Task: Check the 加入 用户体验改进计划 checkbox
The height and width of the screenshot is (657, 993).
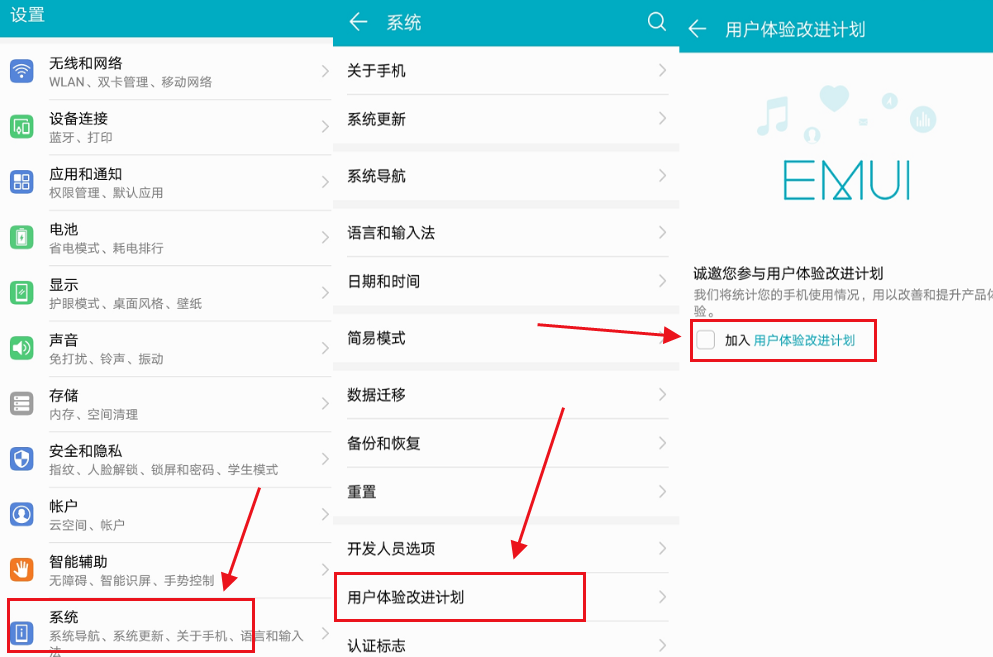Action: pyautogui.click(x=705, y=340)
